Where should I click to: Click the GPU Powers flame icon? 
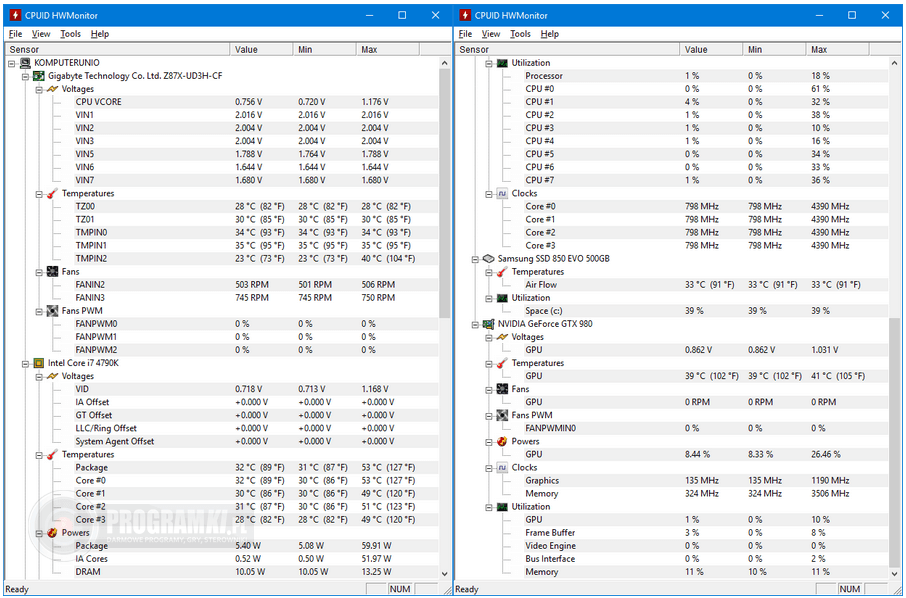click(503, 441)
